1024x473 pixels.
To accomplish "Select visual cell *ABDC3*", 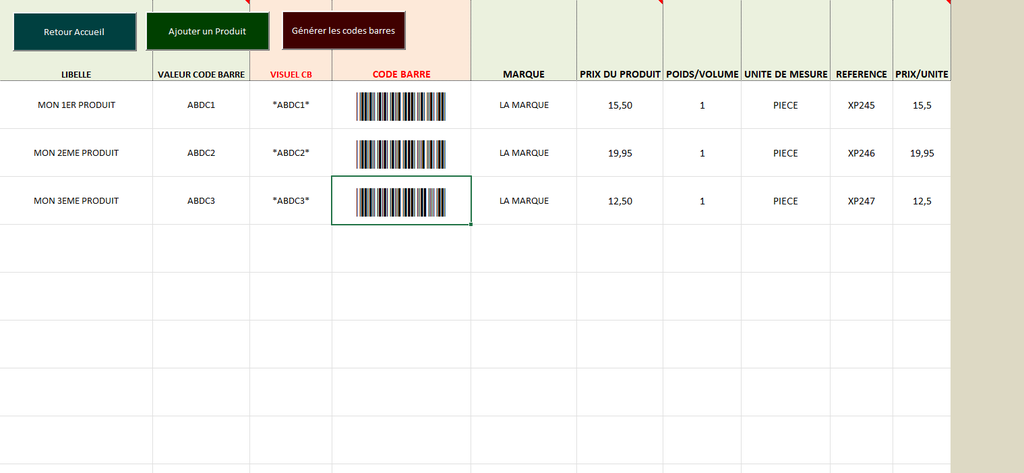I will 291,201.
